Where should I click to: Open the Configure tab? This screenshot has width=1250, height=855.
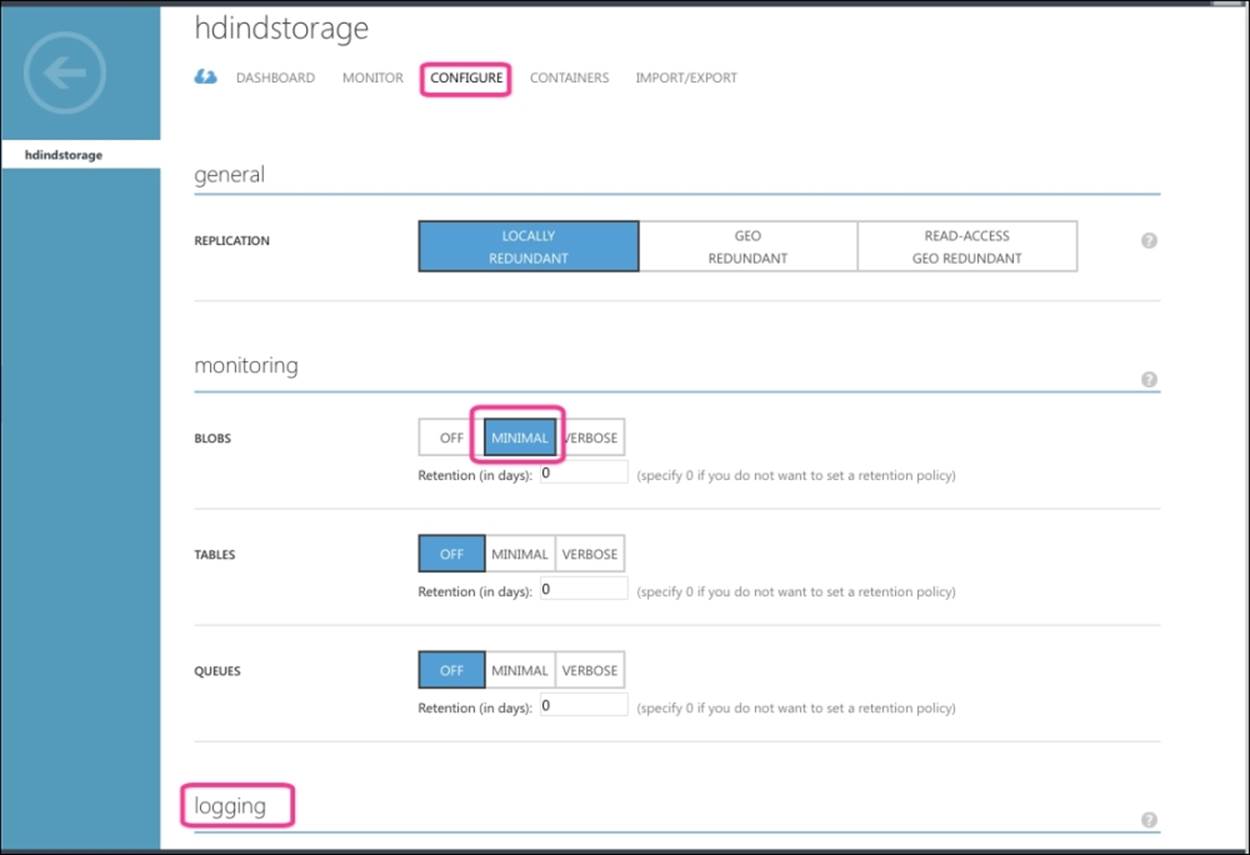tap(466, 78)
